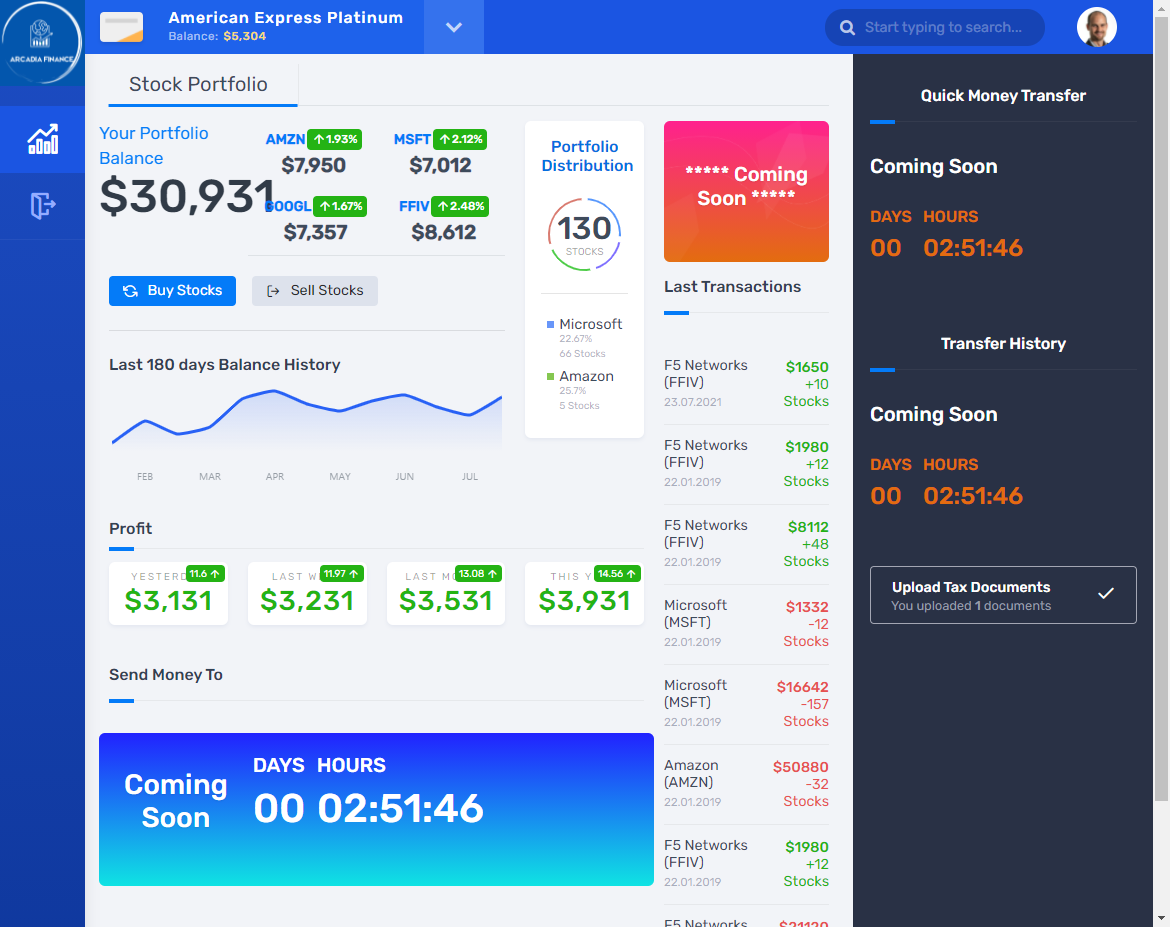Viewport: 1170px width, 927px height.
Task: Select the F5 Networks transaction dated 23.07.2021
Action: 746,384
